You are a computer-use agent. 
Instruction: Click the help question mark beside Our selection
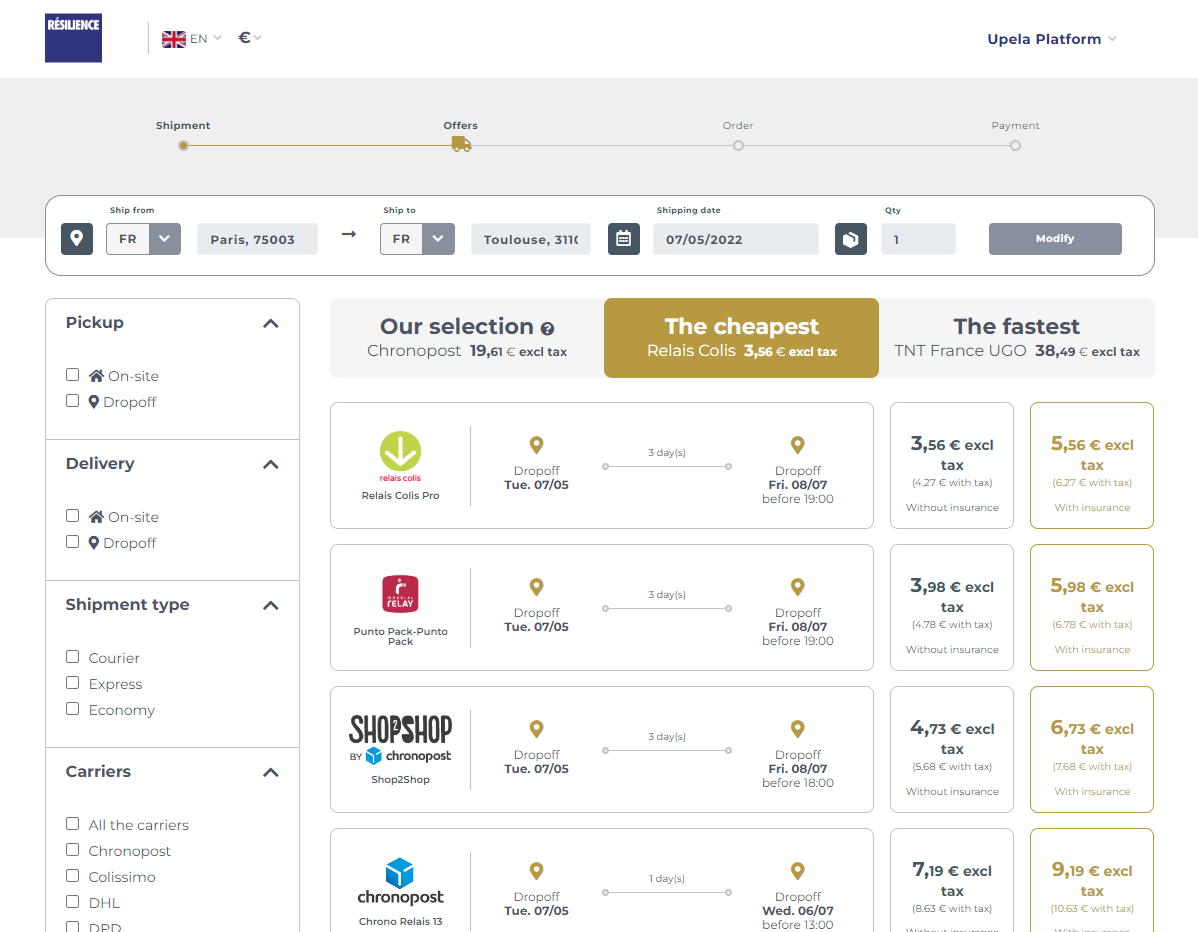pos(547,328)
